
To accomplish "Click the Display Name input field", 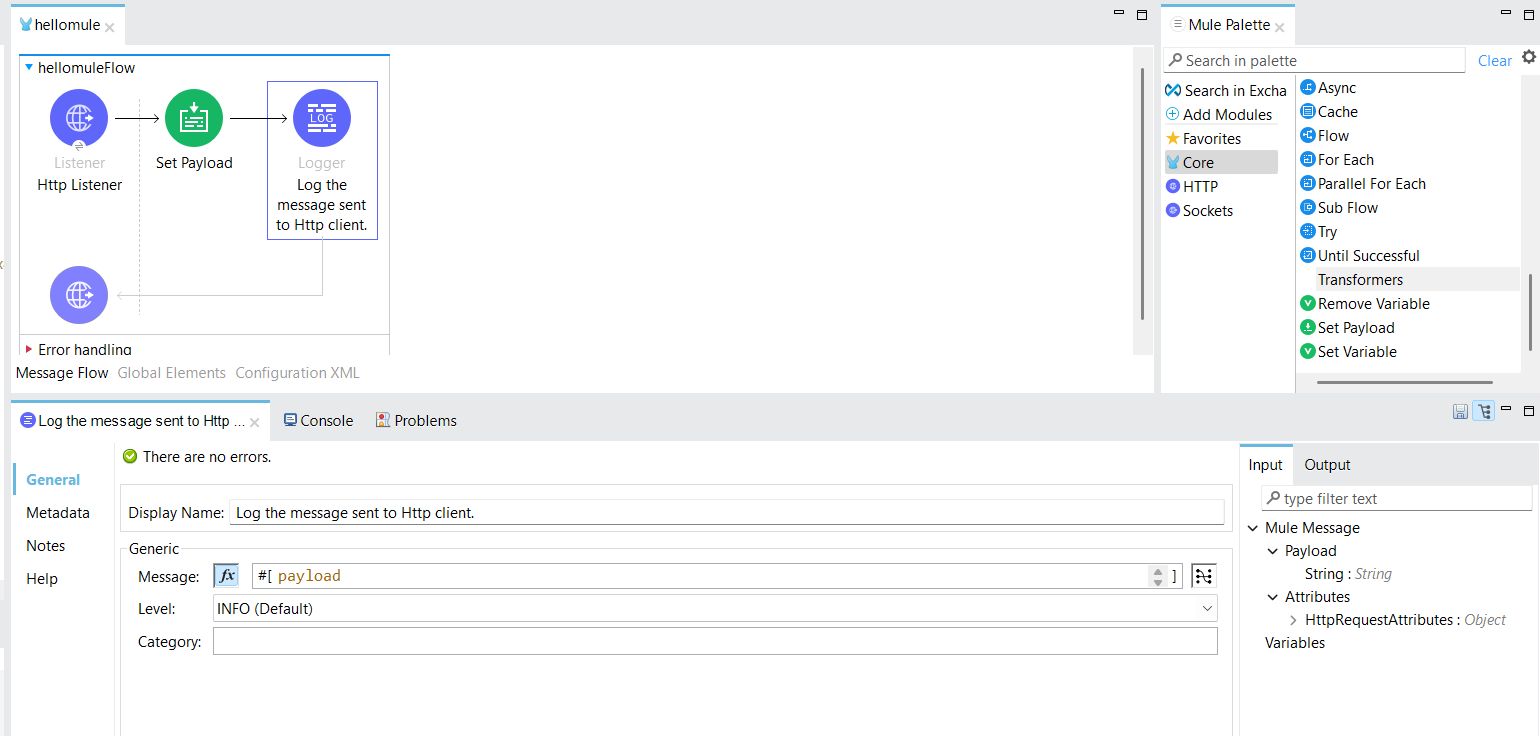I will [727, 512].
